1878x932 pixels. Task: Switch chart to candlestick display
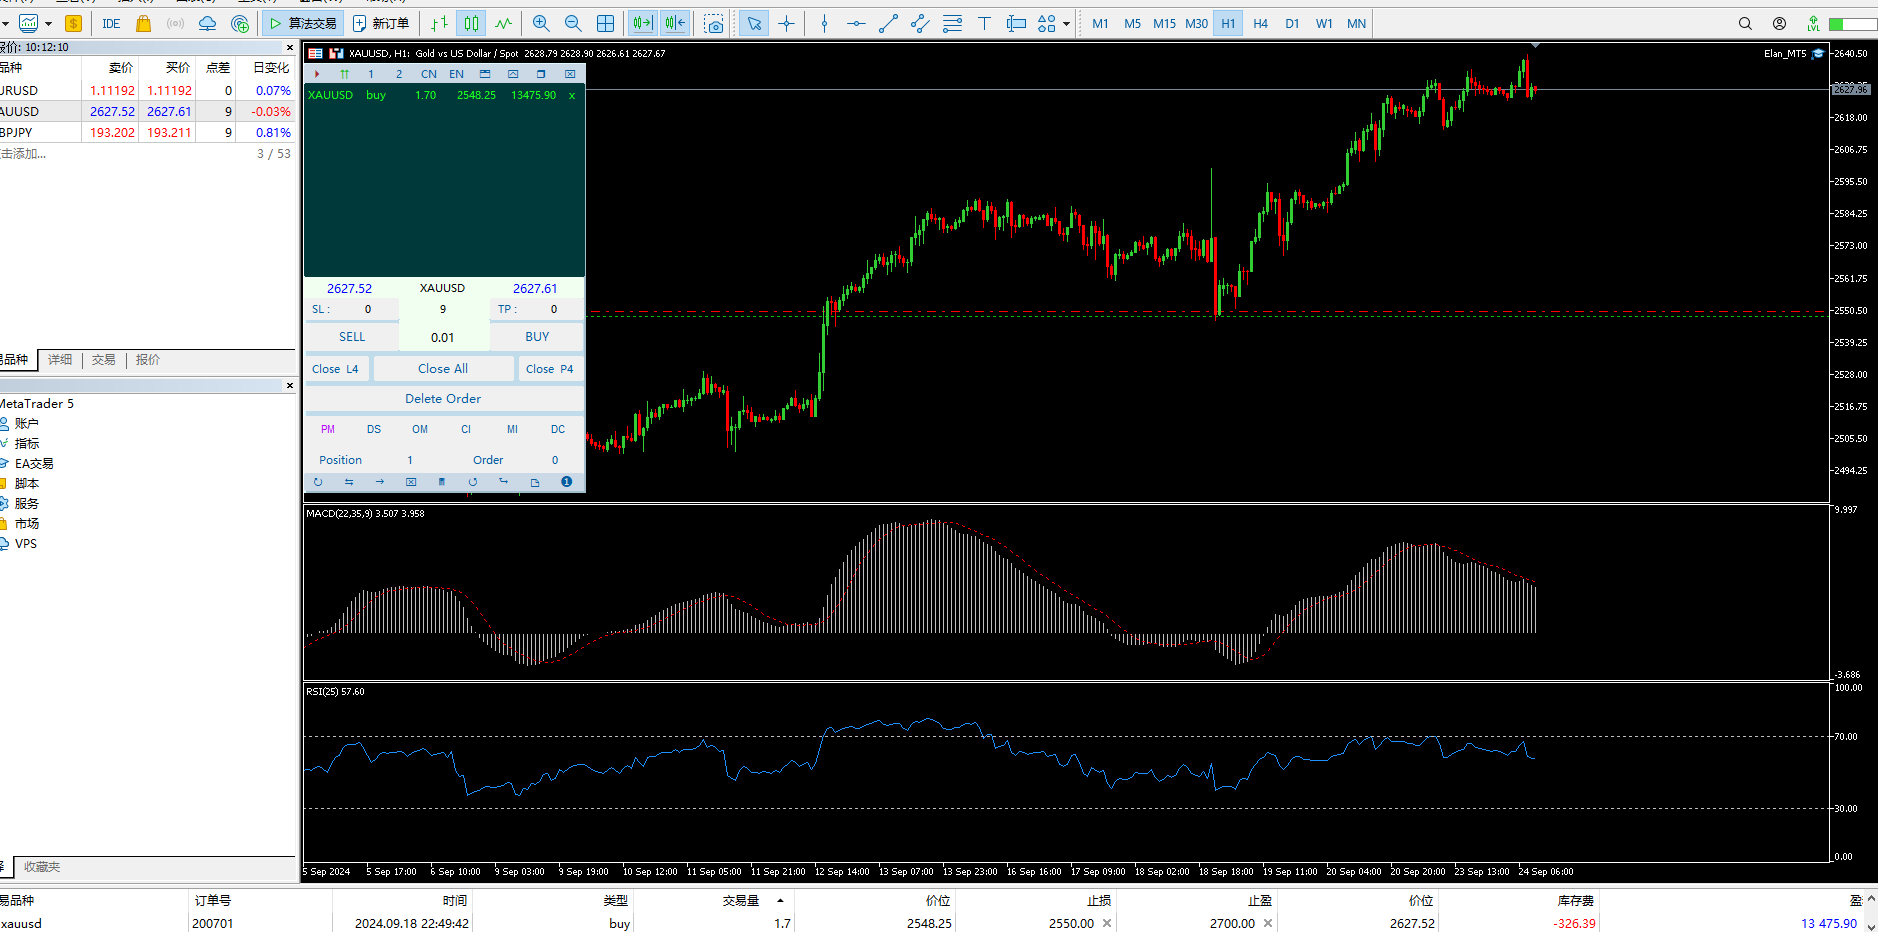pos(471,23)
